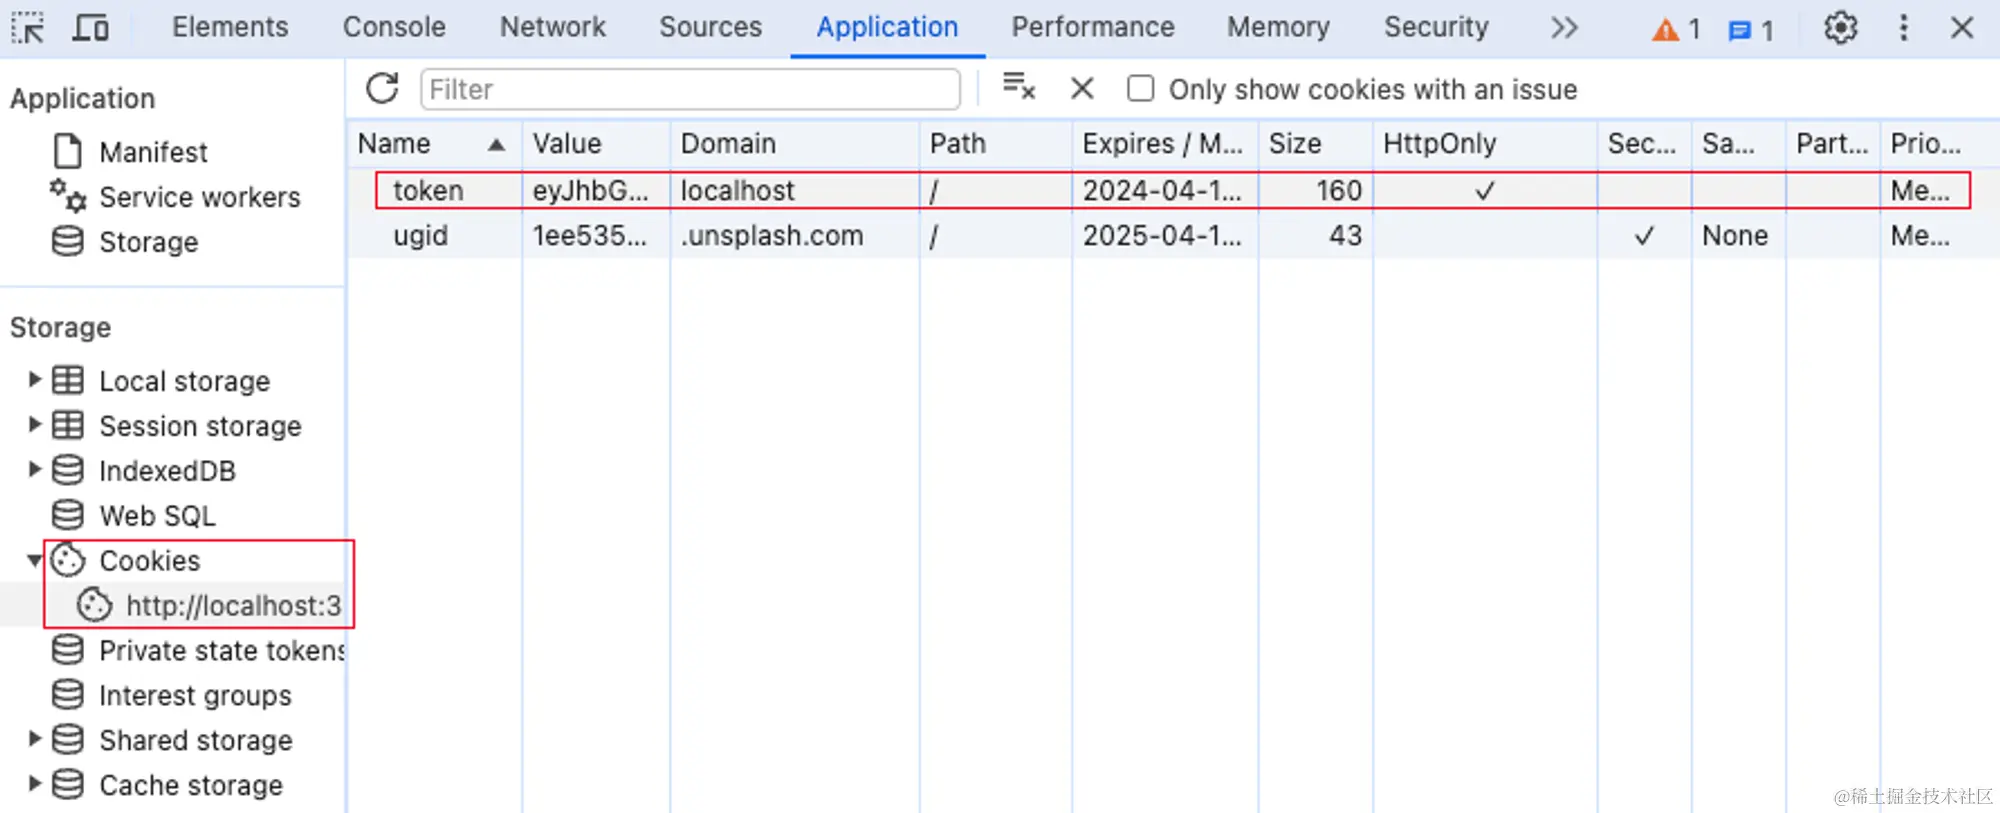Show more tabs with the >> chevron

(1564, 27)
